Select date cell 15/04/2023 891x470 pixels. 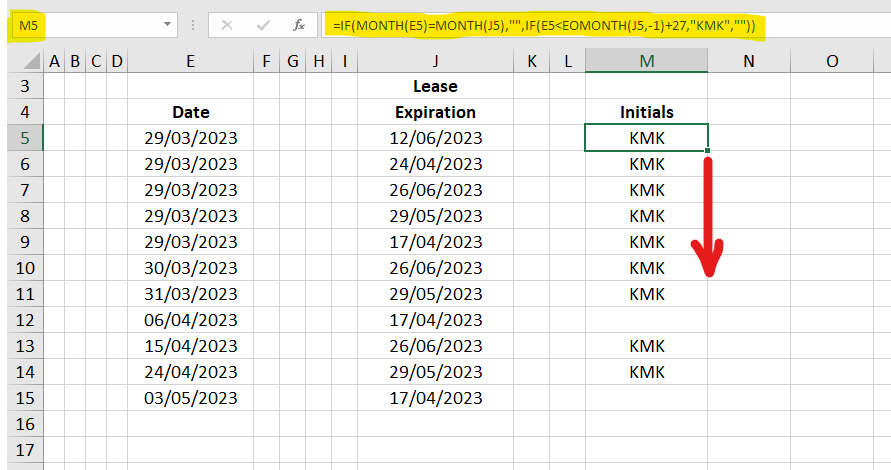click(x=190, y=346)
